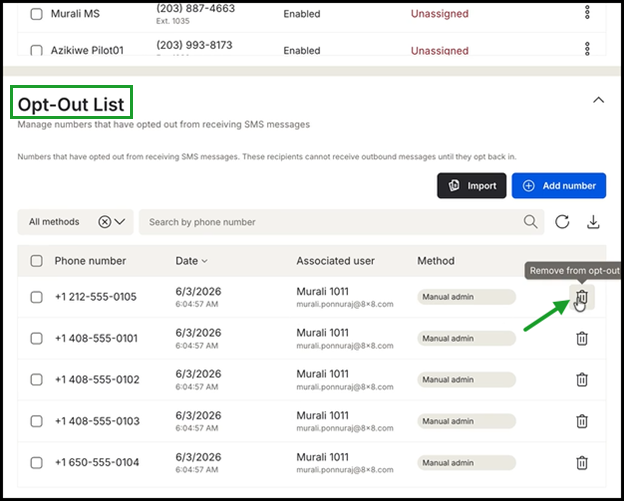Select the Azikiwe Pilot01 checkbox
Viewport: 624px width, 501px height.
click(37, 51)
